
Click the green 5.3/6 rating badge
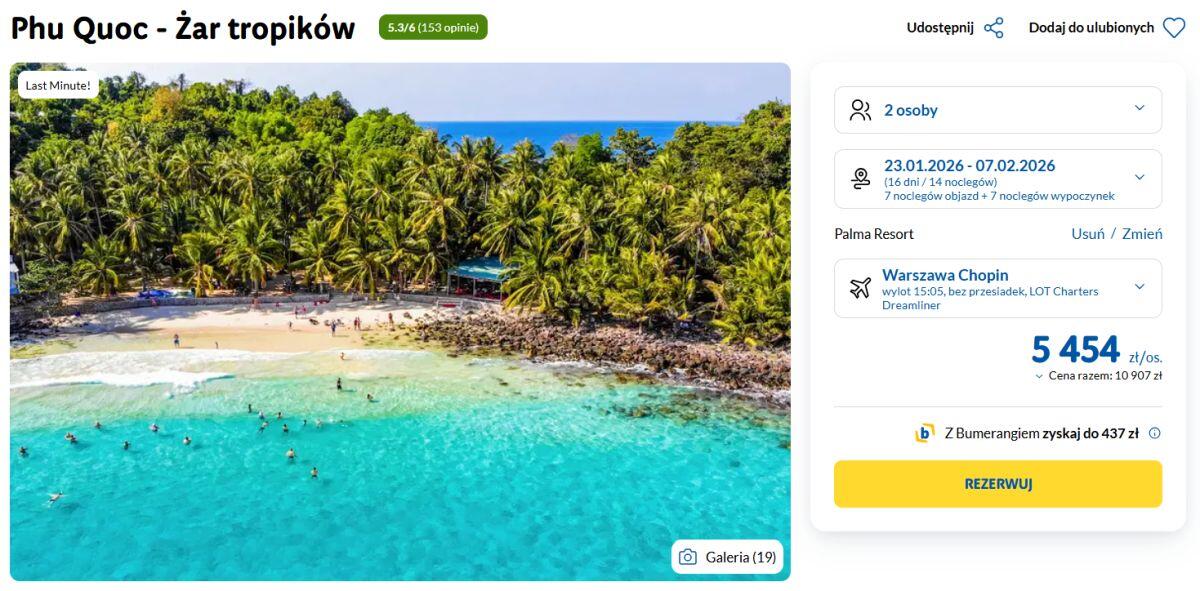(433, 28)
